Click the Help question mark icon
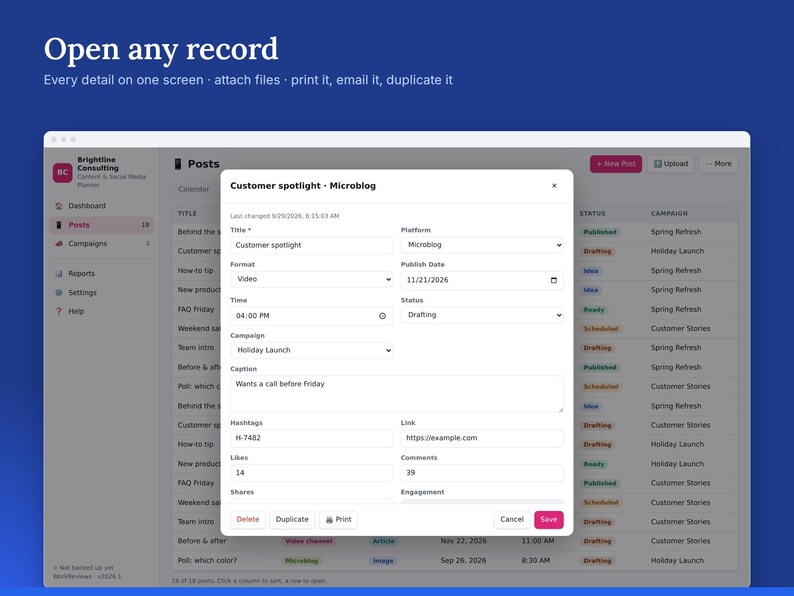The height and width of the screenshot is (596, 794). click(x=59, y=311)
